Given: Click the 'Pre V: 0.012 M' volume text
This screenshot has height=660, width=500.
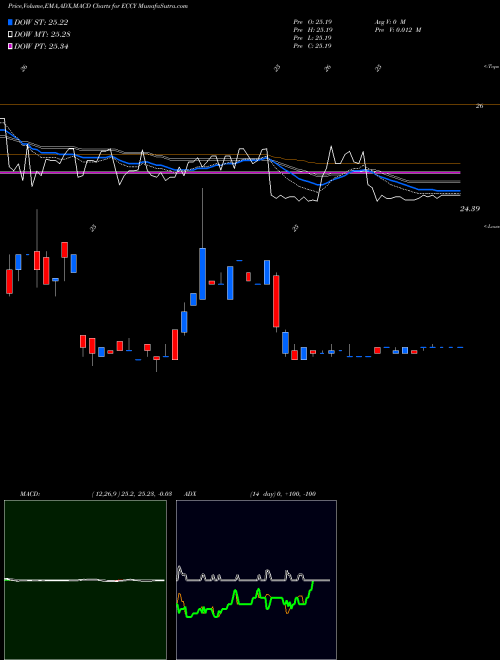Looking at the screenshot, I should click(398, 30).
